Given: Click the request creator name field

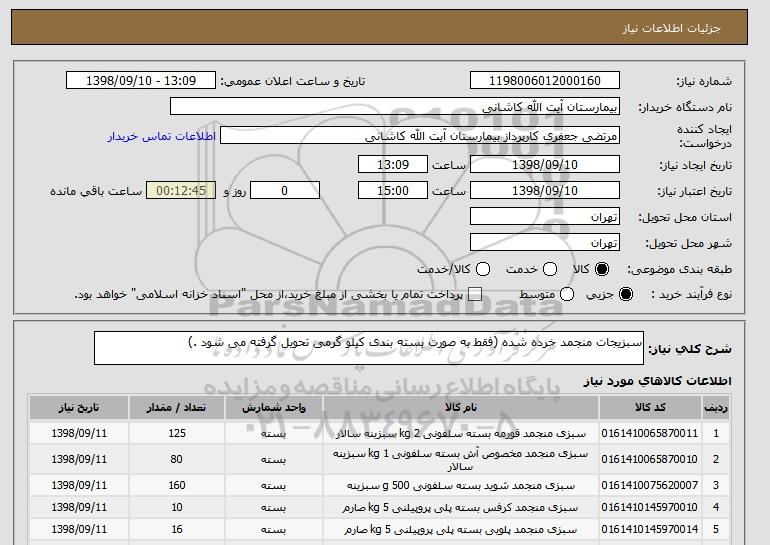Looking at the screenshot, I should (420, 136).
